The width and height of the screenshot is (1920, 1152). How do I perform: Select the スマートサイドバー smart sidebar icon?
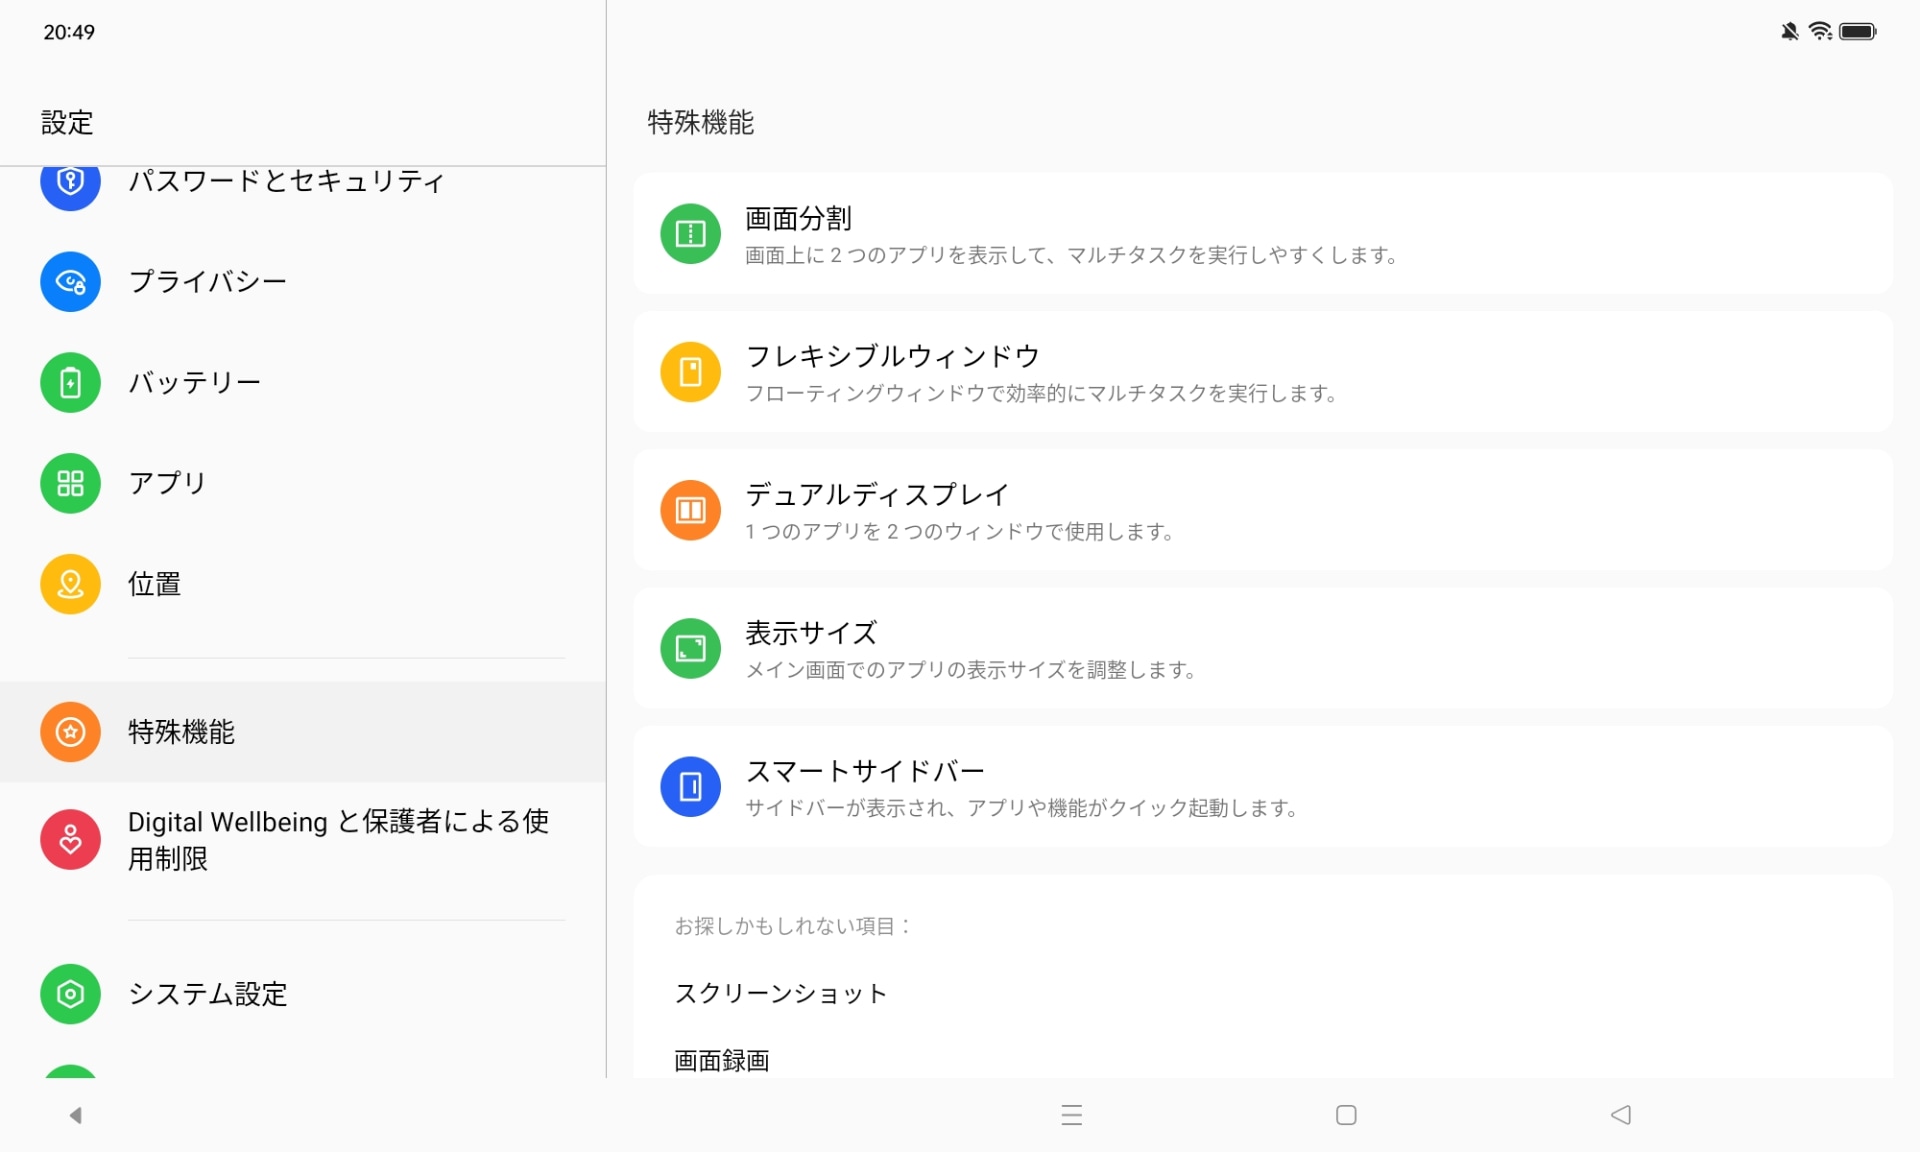tap(690, 787)
